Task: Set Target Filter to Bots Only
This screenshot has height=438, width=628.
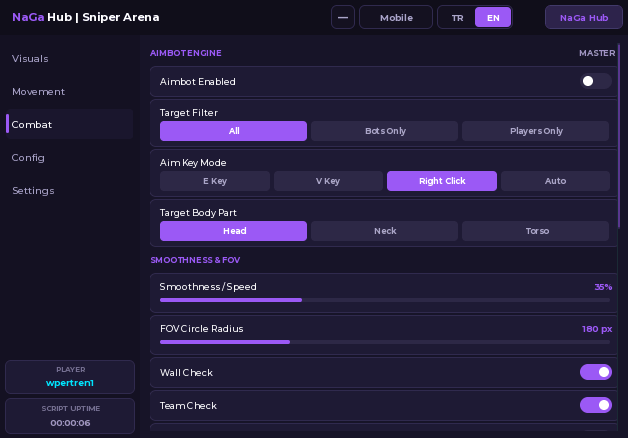Action: (384, 131)
